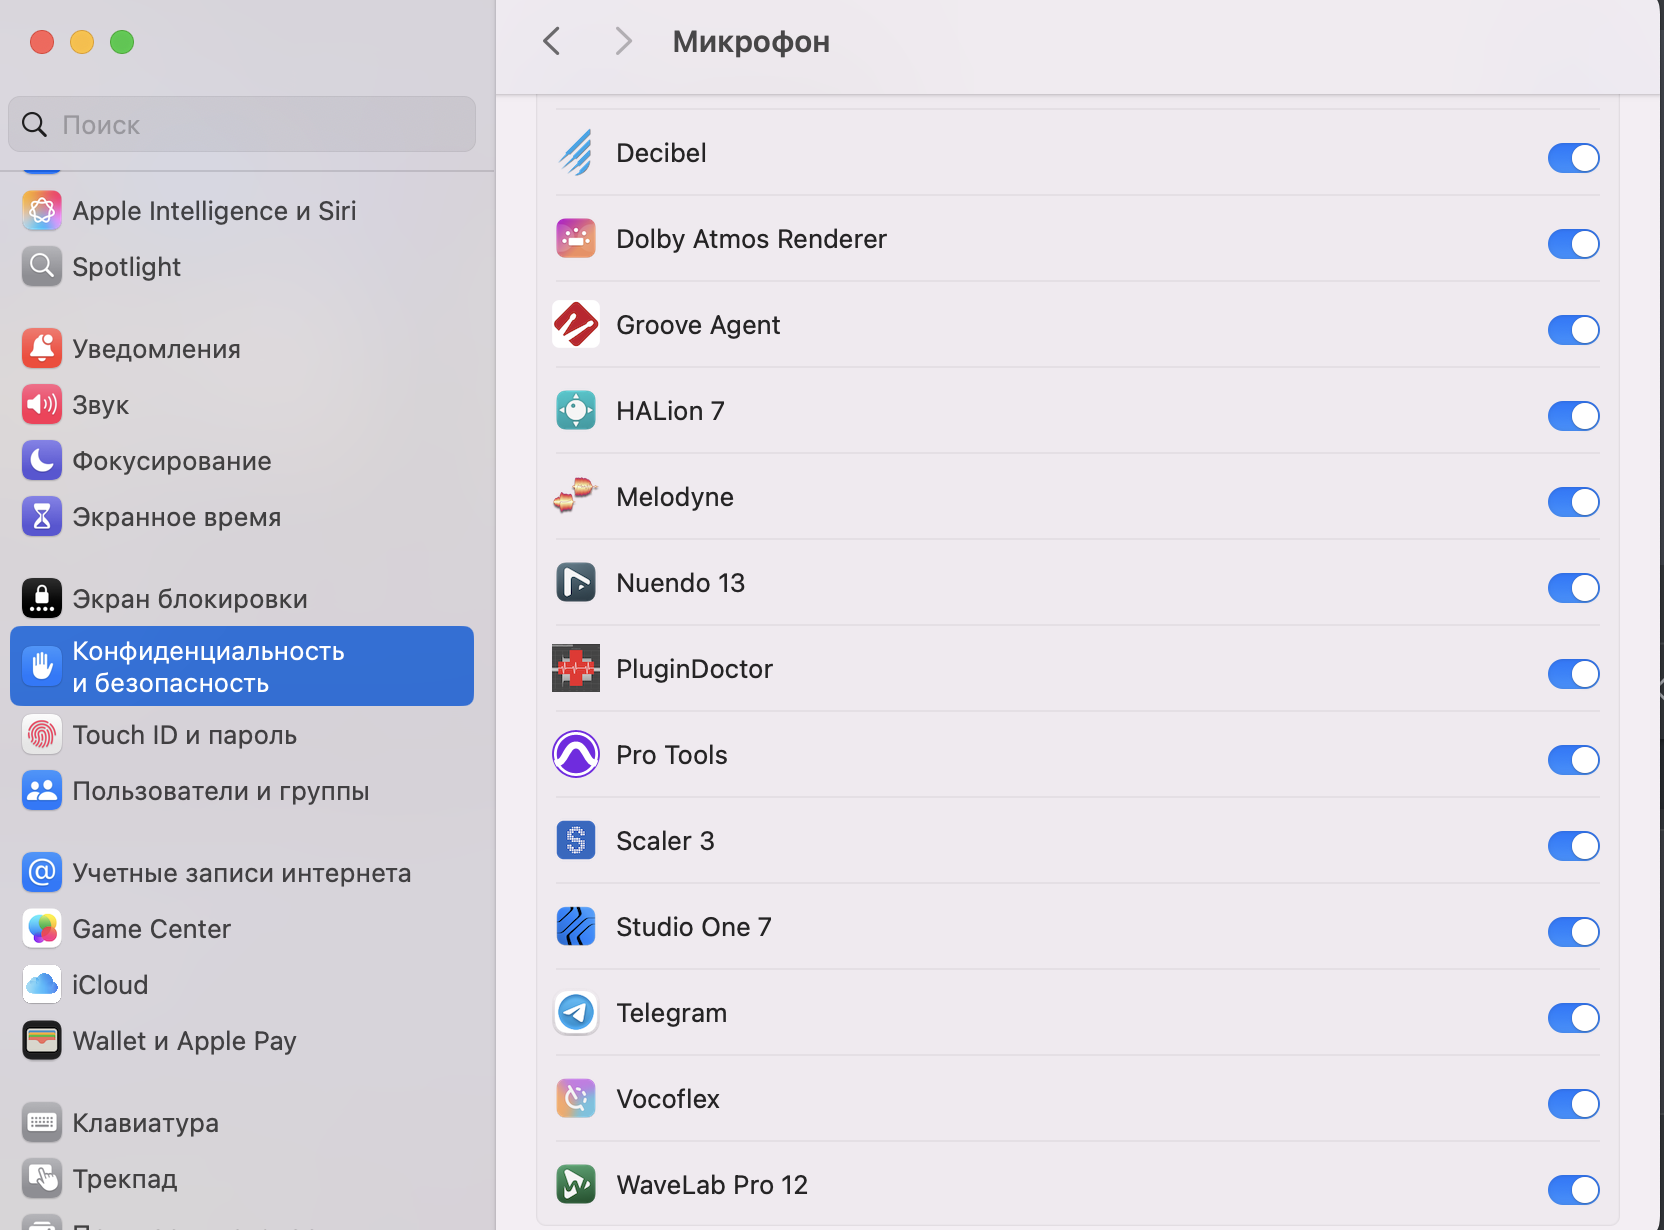The height and width of the screenshot is (1230, 1664).
Task: Click the Клавиатура keyboard icon
Action: pyautogui.click(x=42, y=1123)
